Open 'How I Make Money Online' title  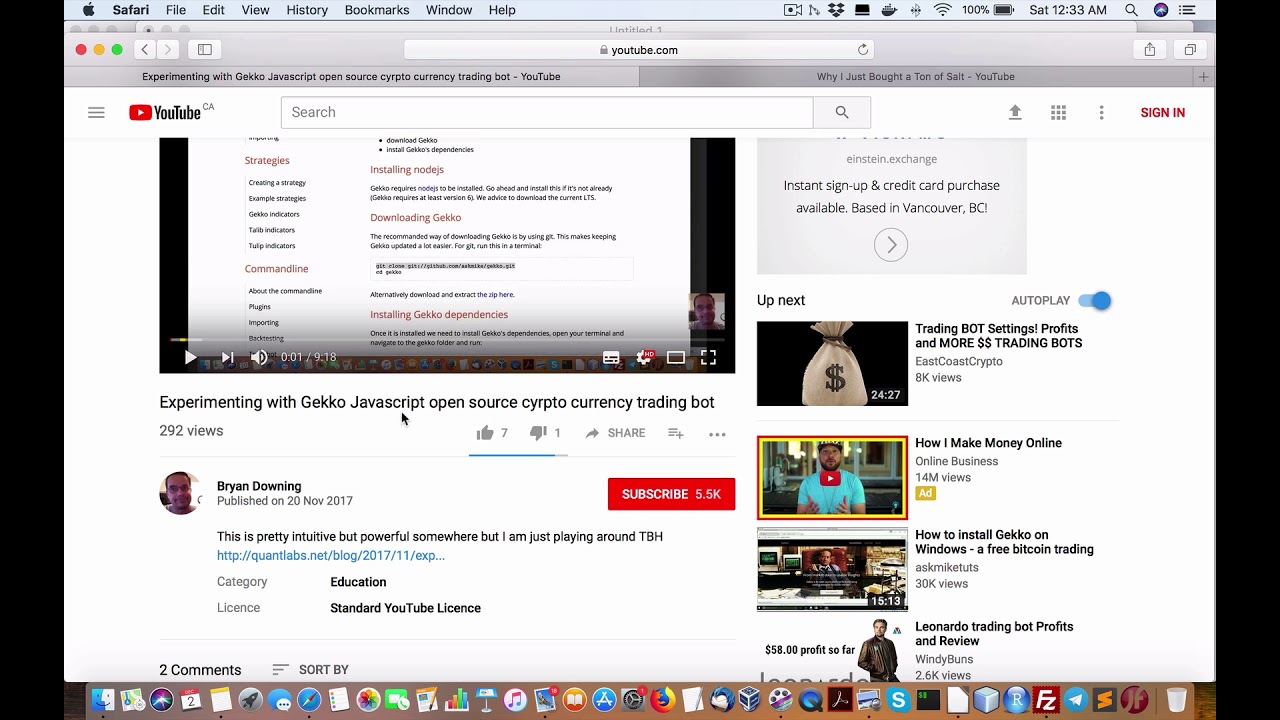pyautogui.click(x=988, y=443)
